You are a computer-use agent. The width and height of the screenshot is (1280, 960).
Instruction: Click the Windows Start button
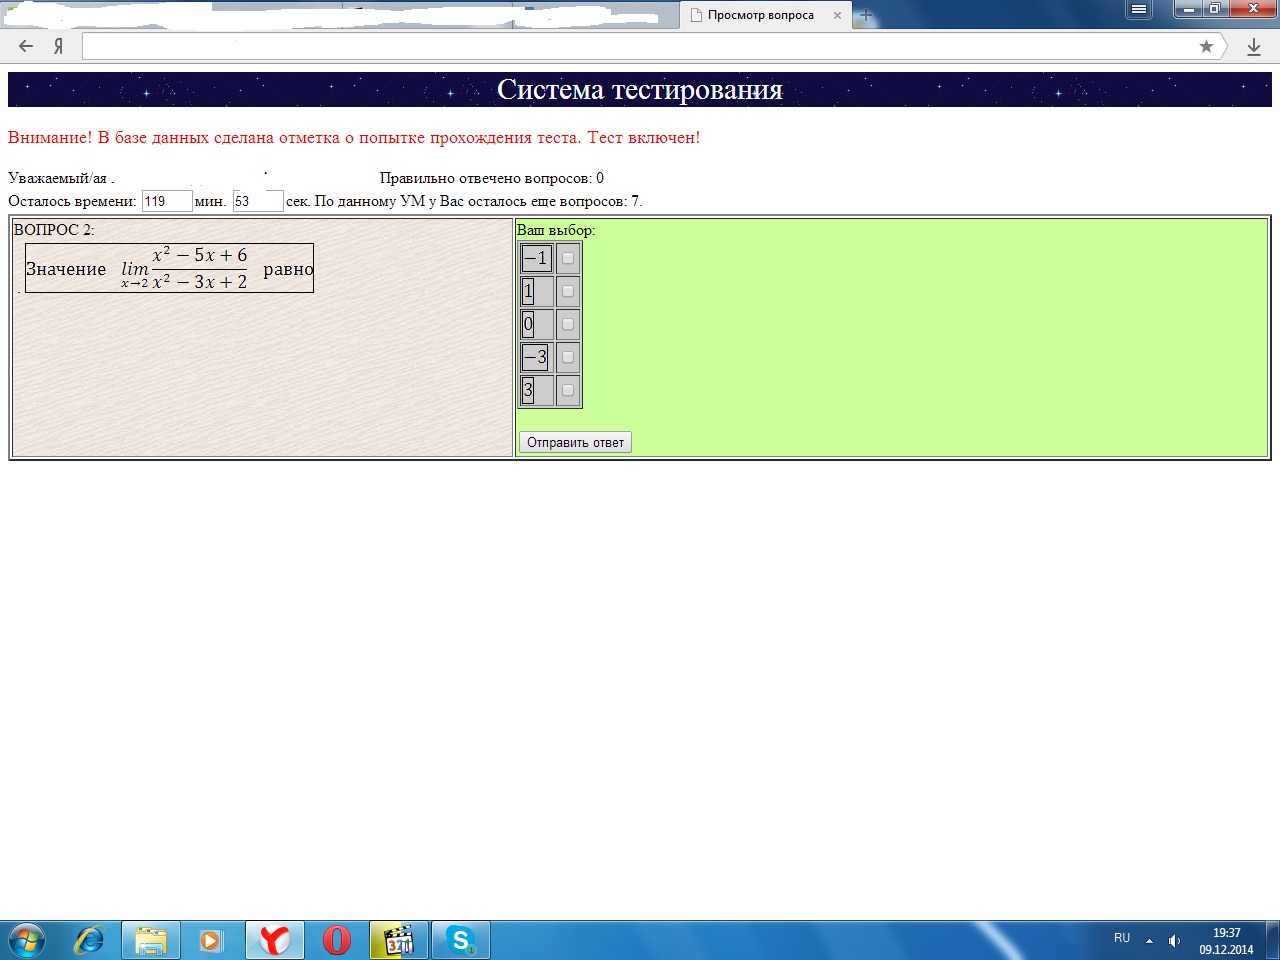click(x=26, y=940)
